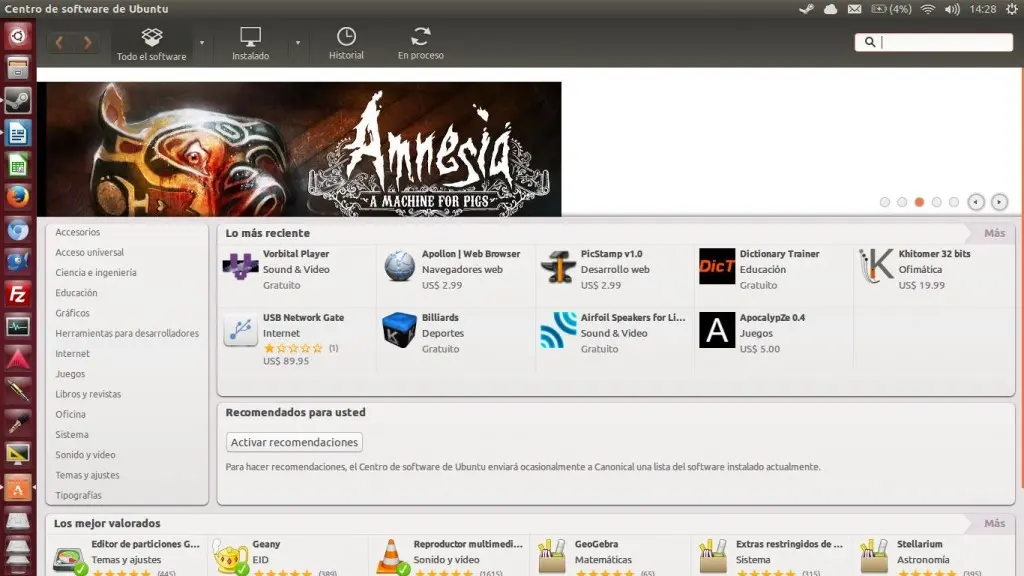Viewport: 1024px width, 576px height.
Task: Expand the dropdown arrow beside Todo el software
Action: pyautogui.click(x=202, y=43)
